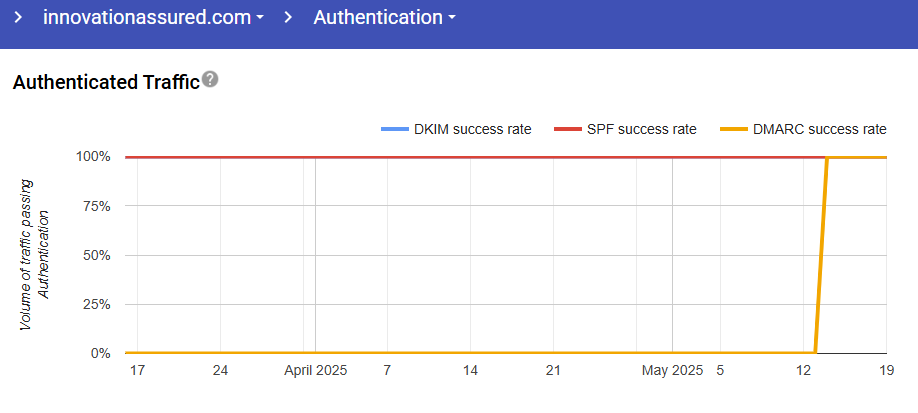
Task: Click the breadcrumb chevron before Authentication
Action: tap(289, 18)
